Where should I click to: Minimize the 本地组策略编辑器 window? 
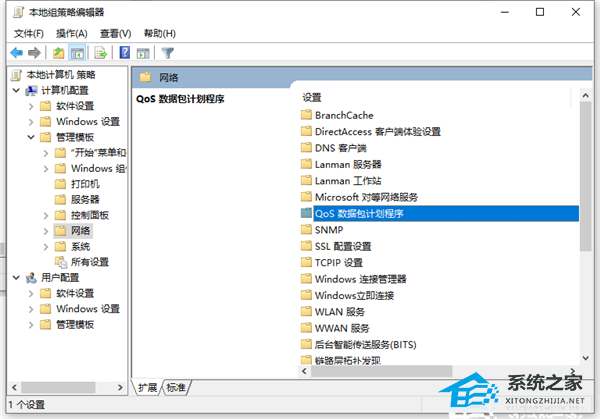pos(505,12)
